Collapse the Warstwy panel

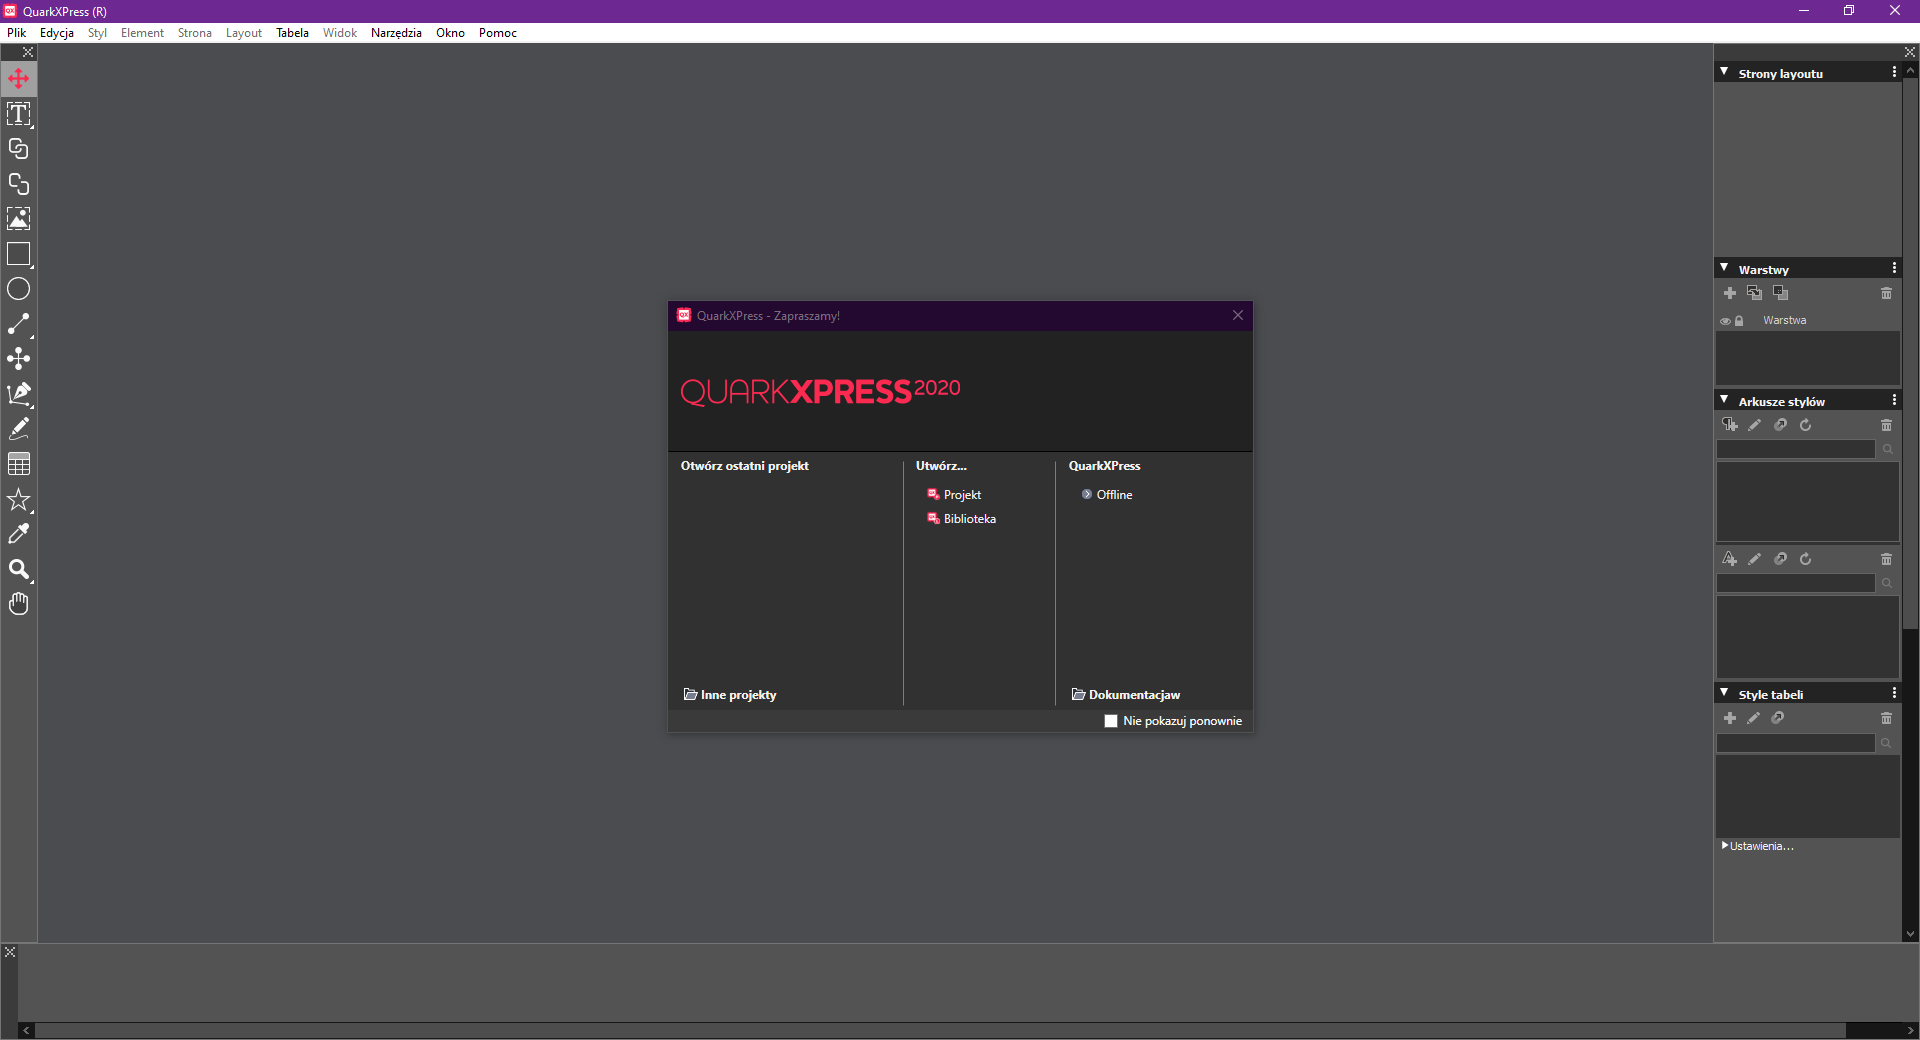[x=1724, y=268]
